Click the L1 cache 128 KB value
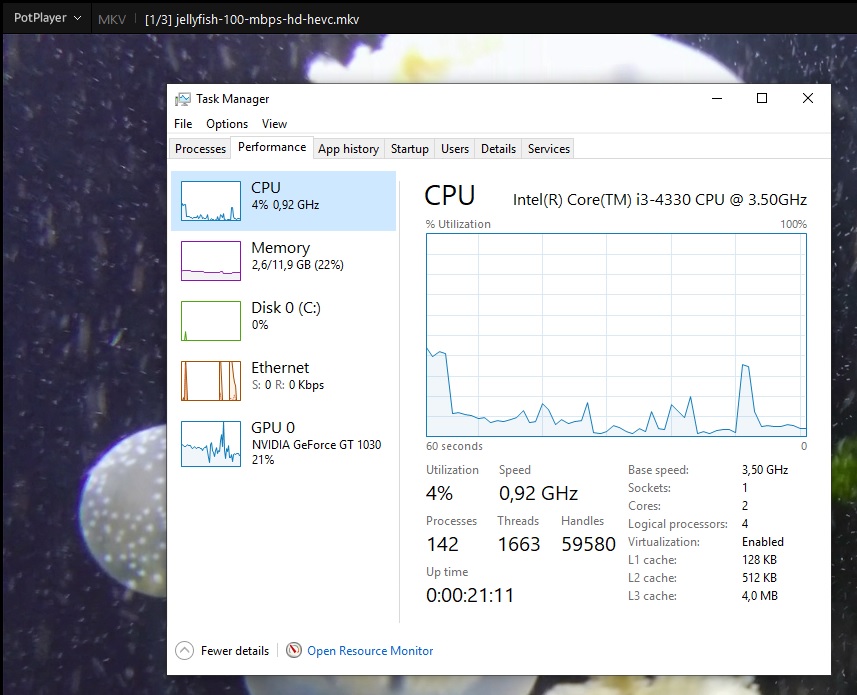The height and width of the screenshot is (695, 857). (x=759, y=560)
